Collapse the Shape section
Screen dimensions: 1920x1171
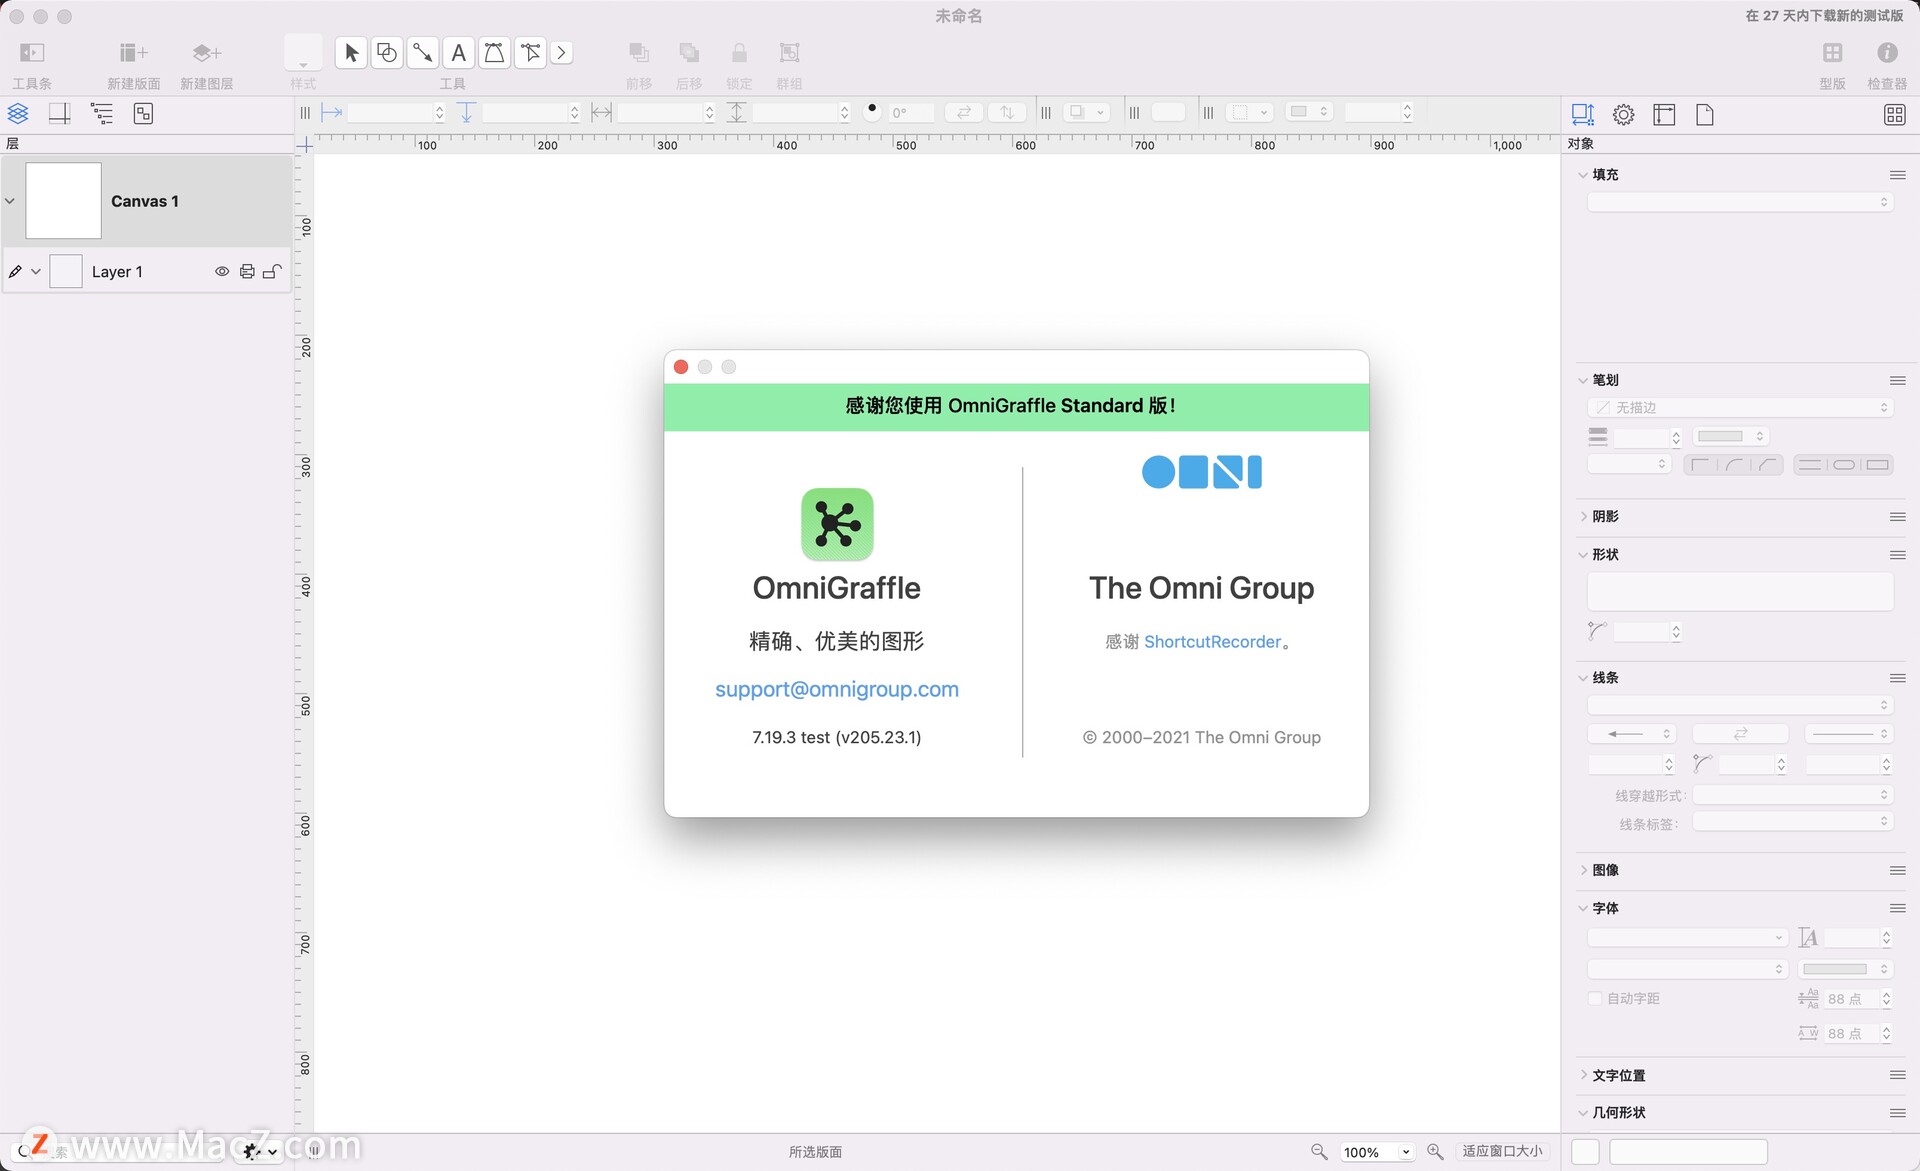click(x=1582, y=555)
